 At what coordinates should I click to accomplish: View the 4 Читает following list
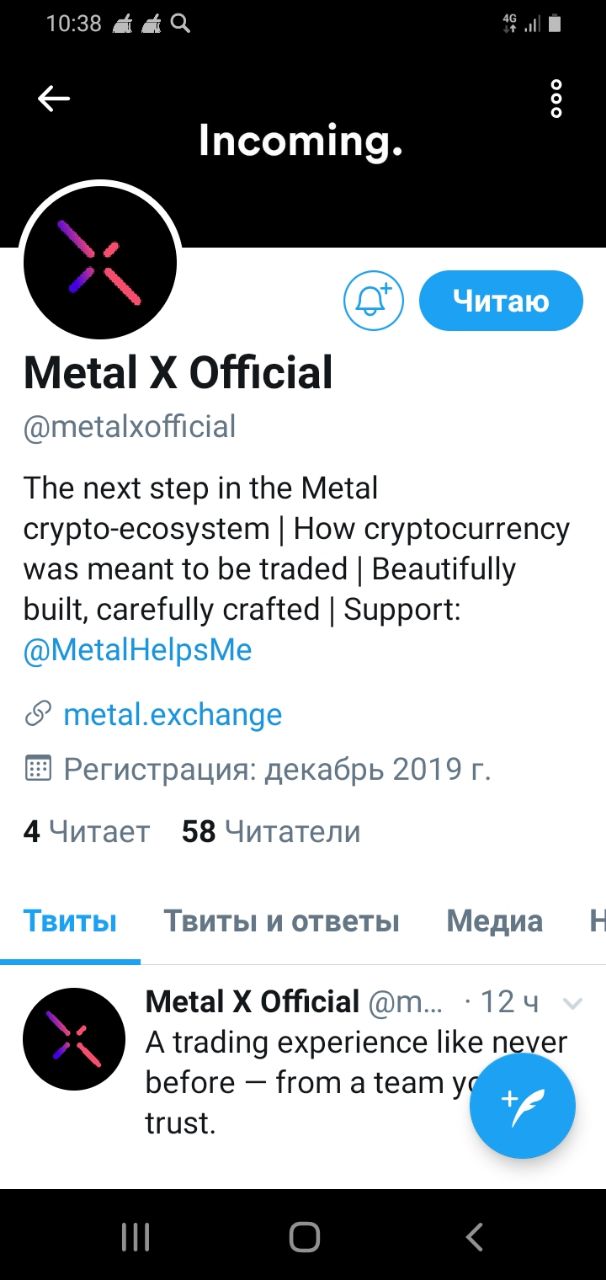(86, 831)
